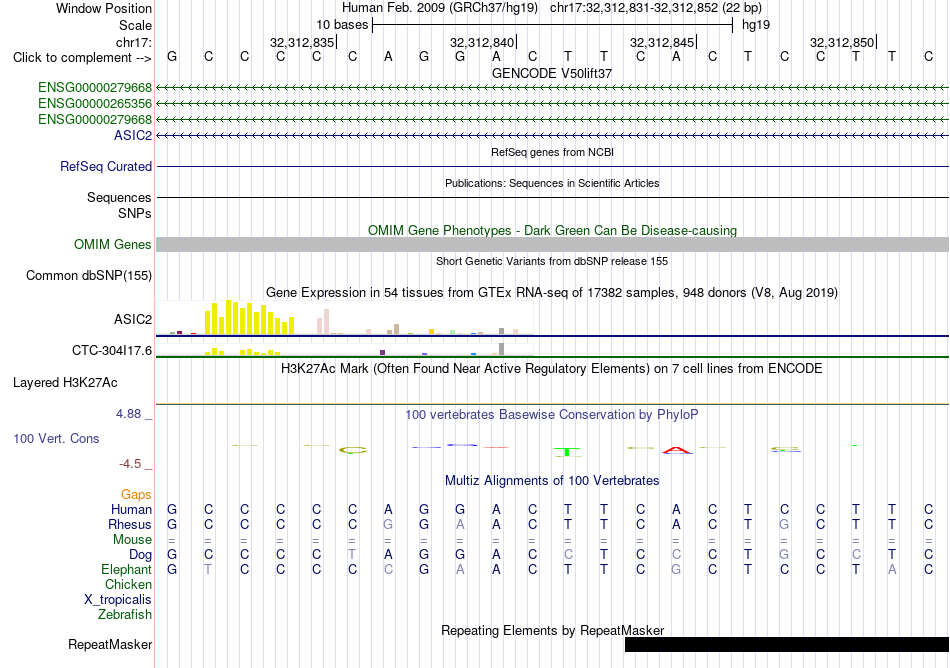Click the green 'T' in the PhyloP conservation logo
Viewport: 950px width, 668px height.
point(568,452)
